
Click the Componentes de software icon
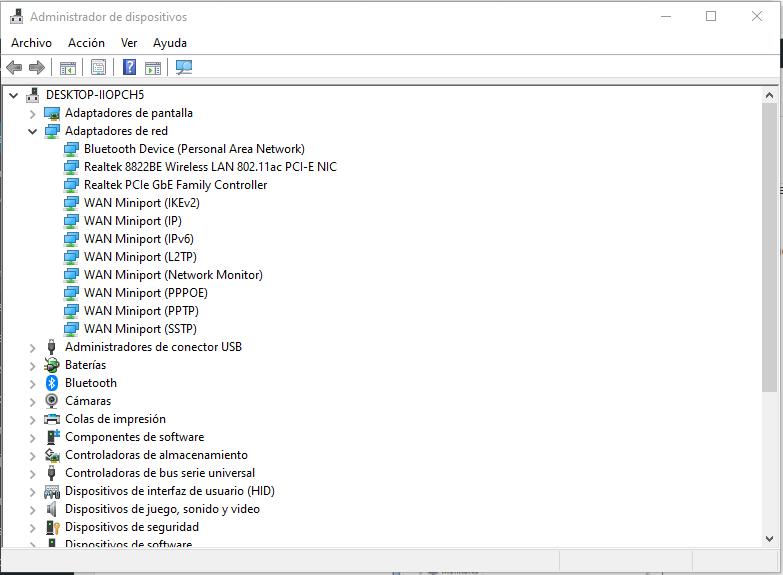pyautogui.click(x=53, y=437)
